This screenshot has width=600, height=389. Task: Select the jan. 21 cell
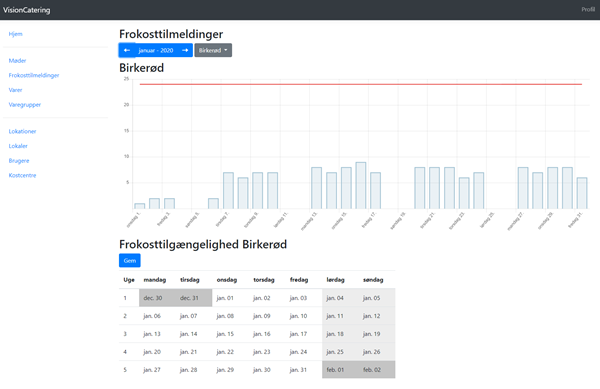pos(194,352)
